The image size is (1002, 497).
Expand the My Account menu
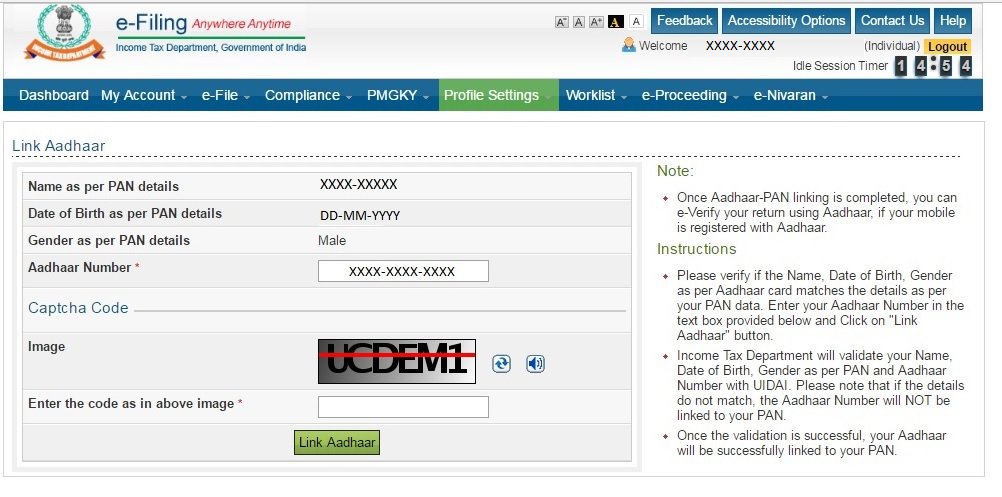point(143,96)
